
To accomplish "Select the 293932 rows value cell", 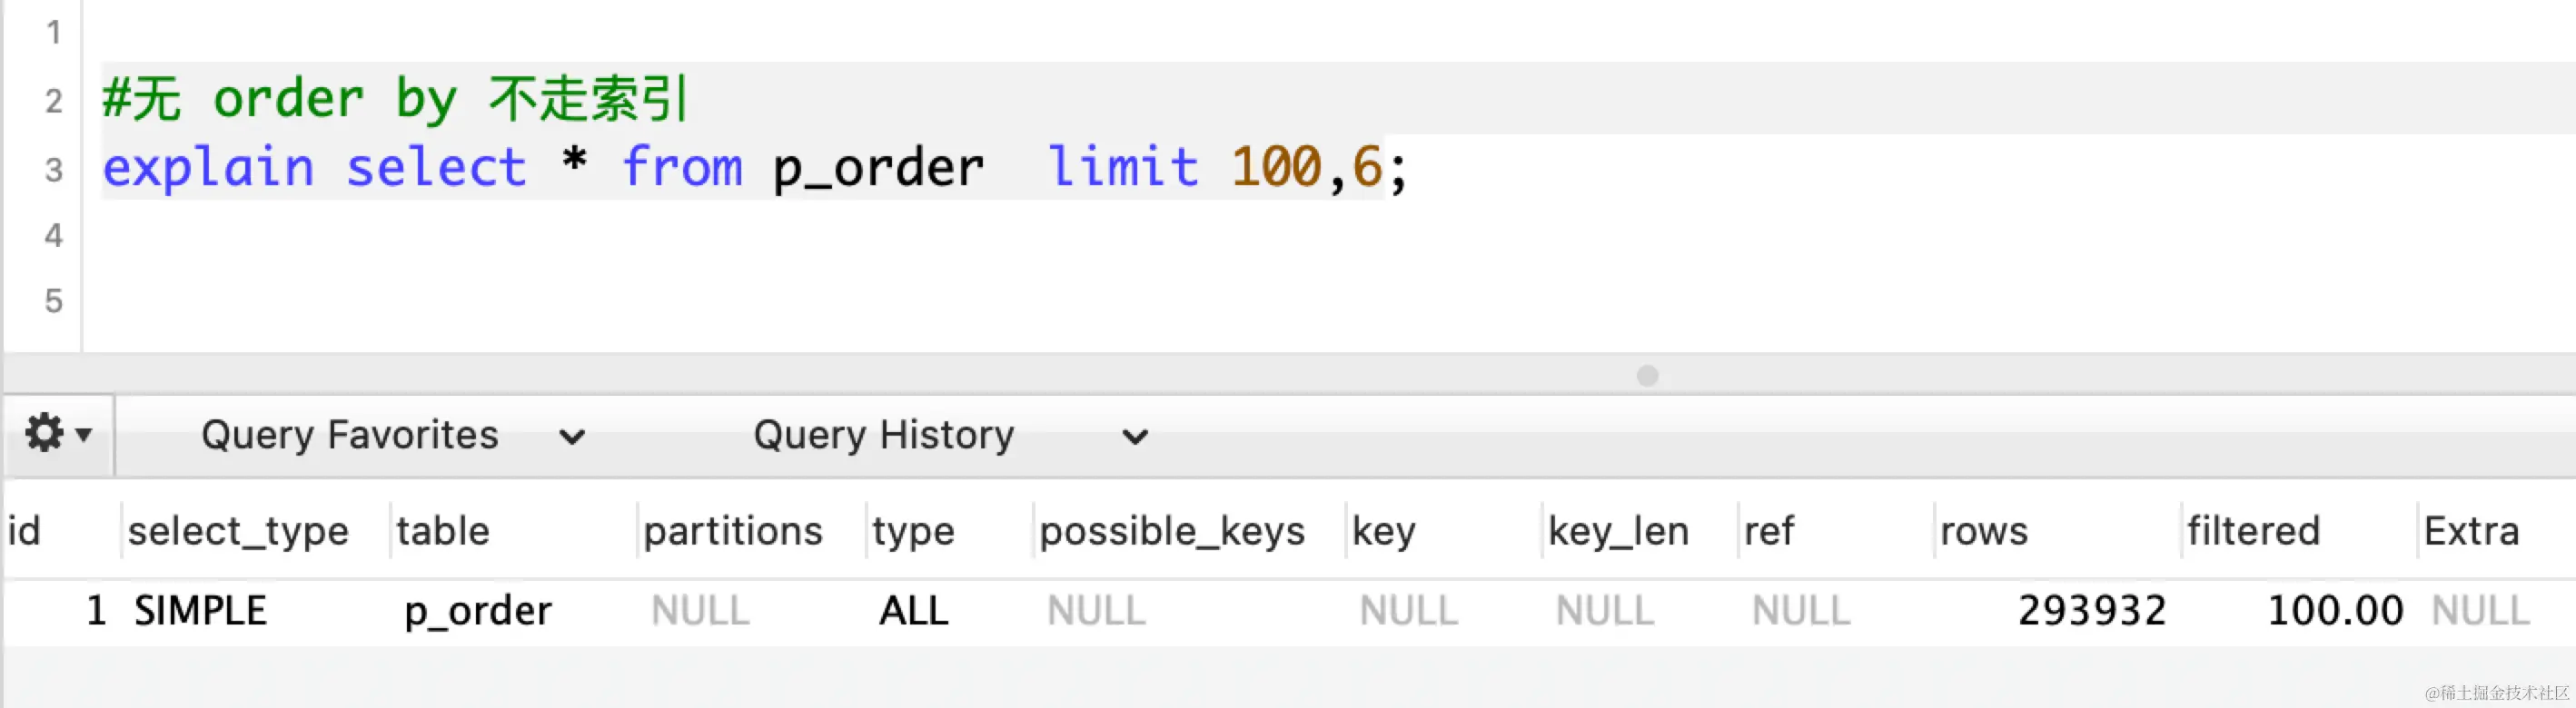I will (x=2091, y=611).
